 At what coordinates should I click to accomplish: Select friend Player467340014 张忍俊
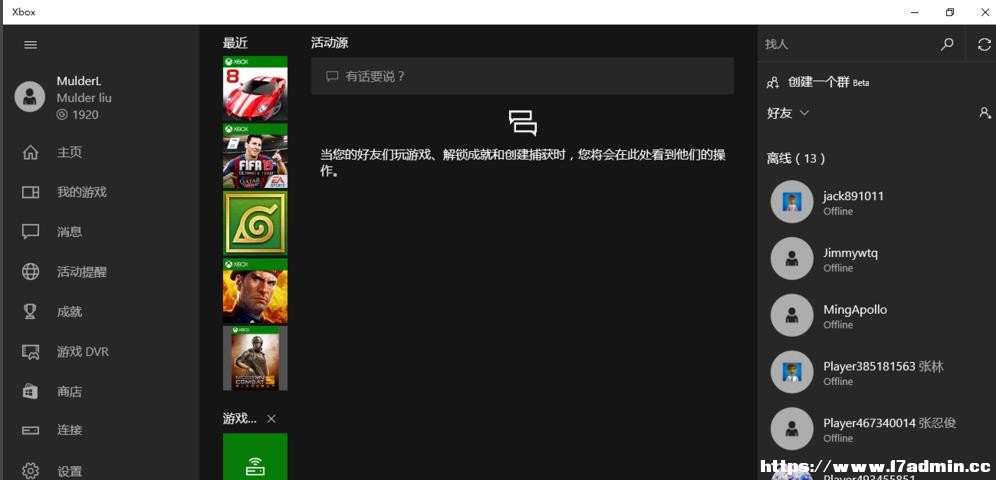[x=890, y=423]
